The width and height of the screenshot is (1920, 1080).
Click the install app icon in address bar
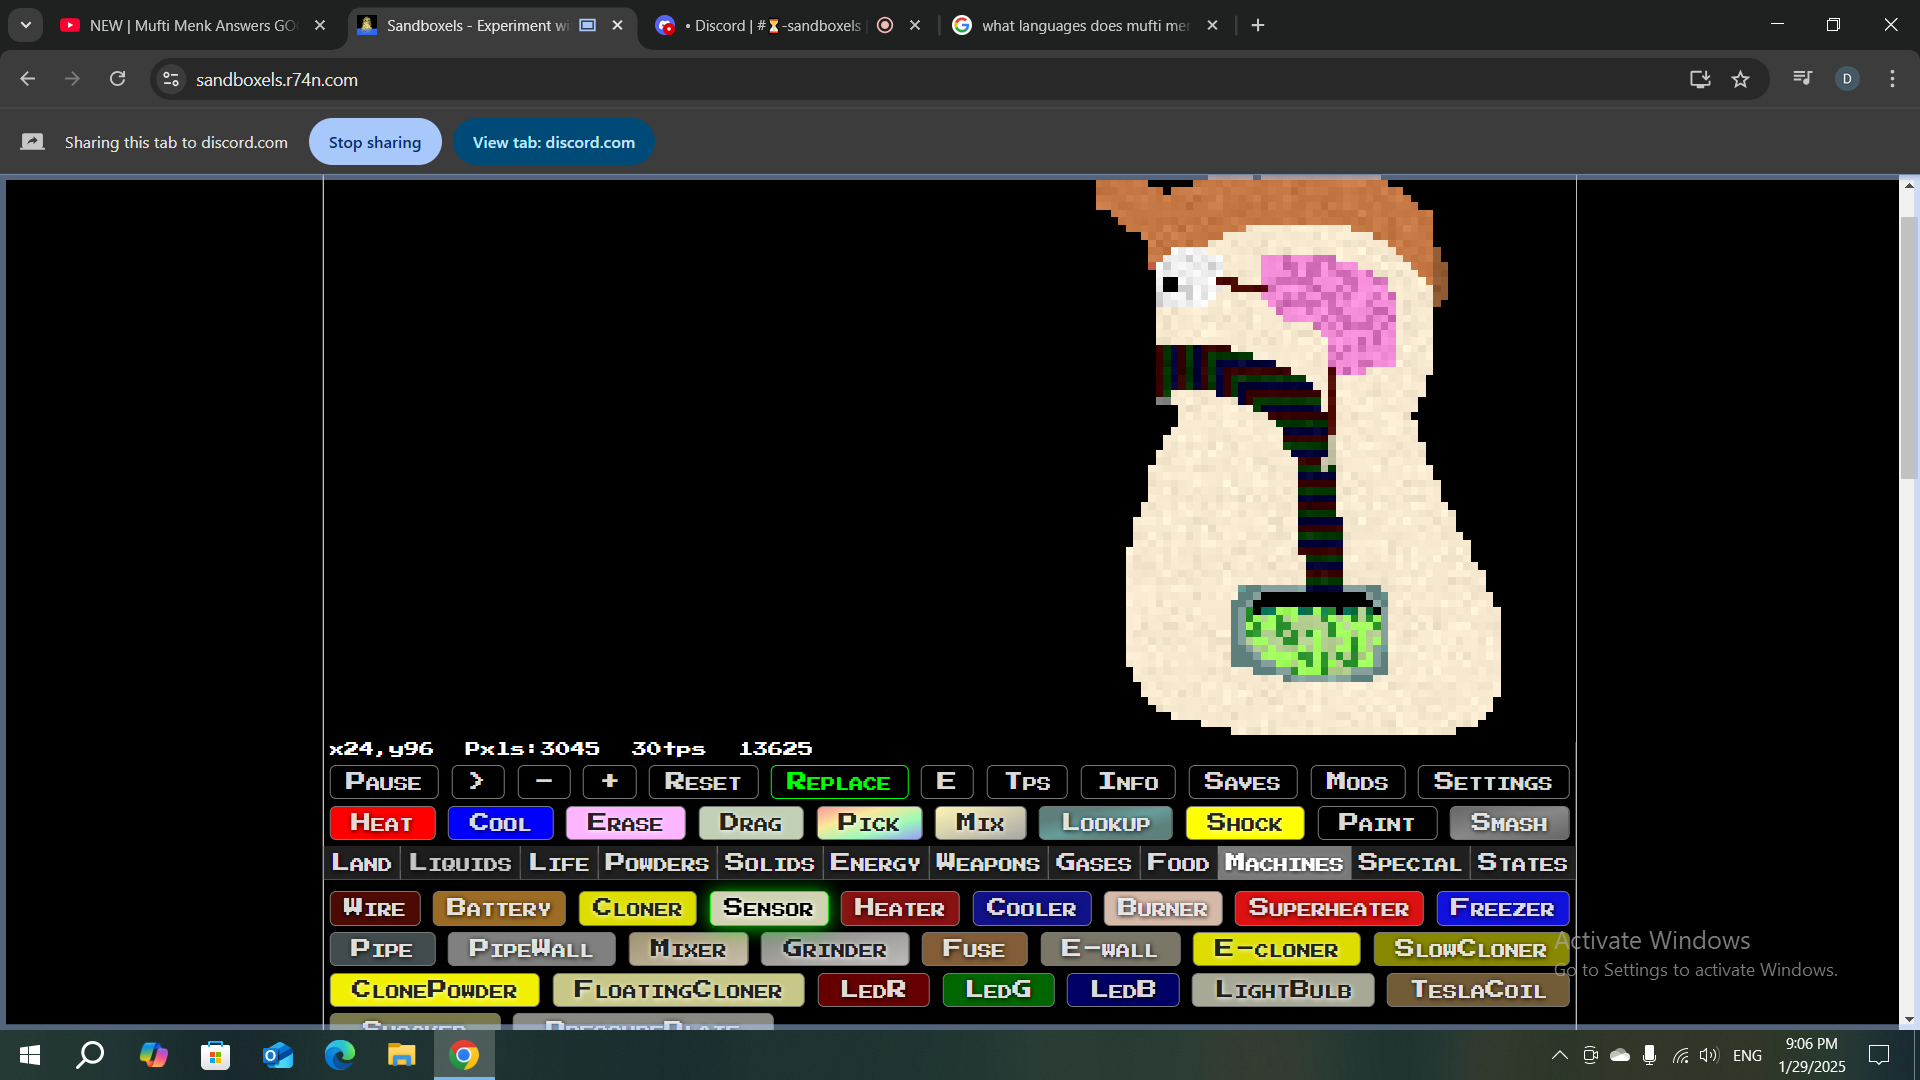pos(1699,79)
